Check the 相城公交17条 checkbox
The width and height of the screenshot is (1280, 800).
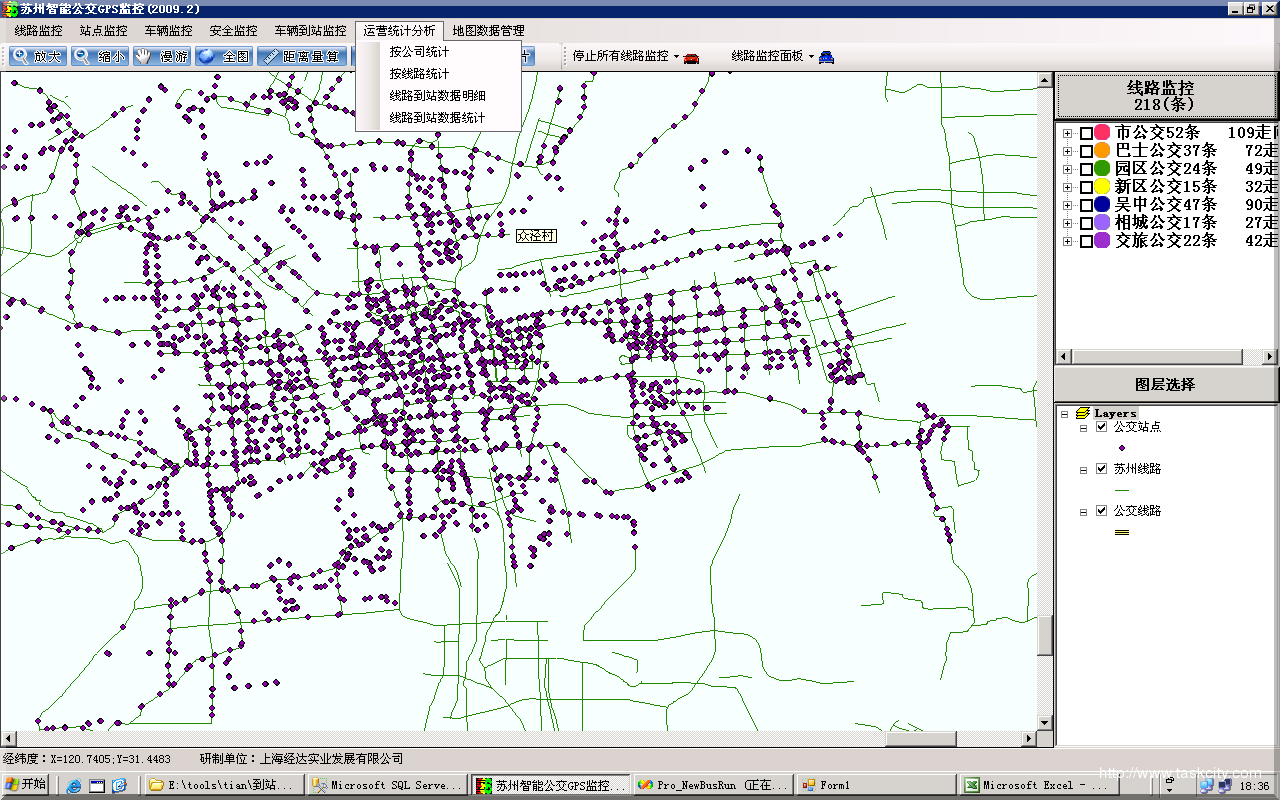pyautogui.click(x=1086, y=223)
